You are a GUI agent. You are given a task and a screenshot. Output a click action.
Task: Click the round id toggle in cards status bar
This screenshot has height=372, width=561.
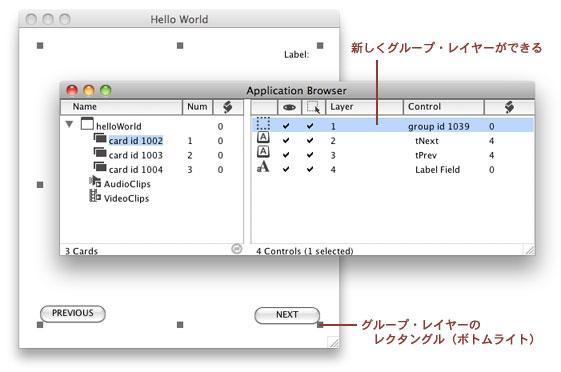[x=236, y=249]
